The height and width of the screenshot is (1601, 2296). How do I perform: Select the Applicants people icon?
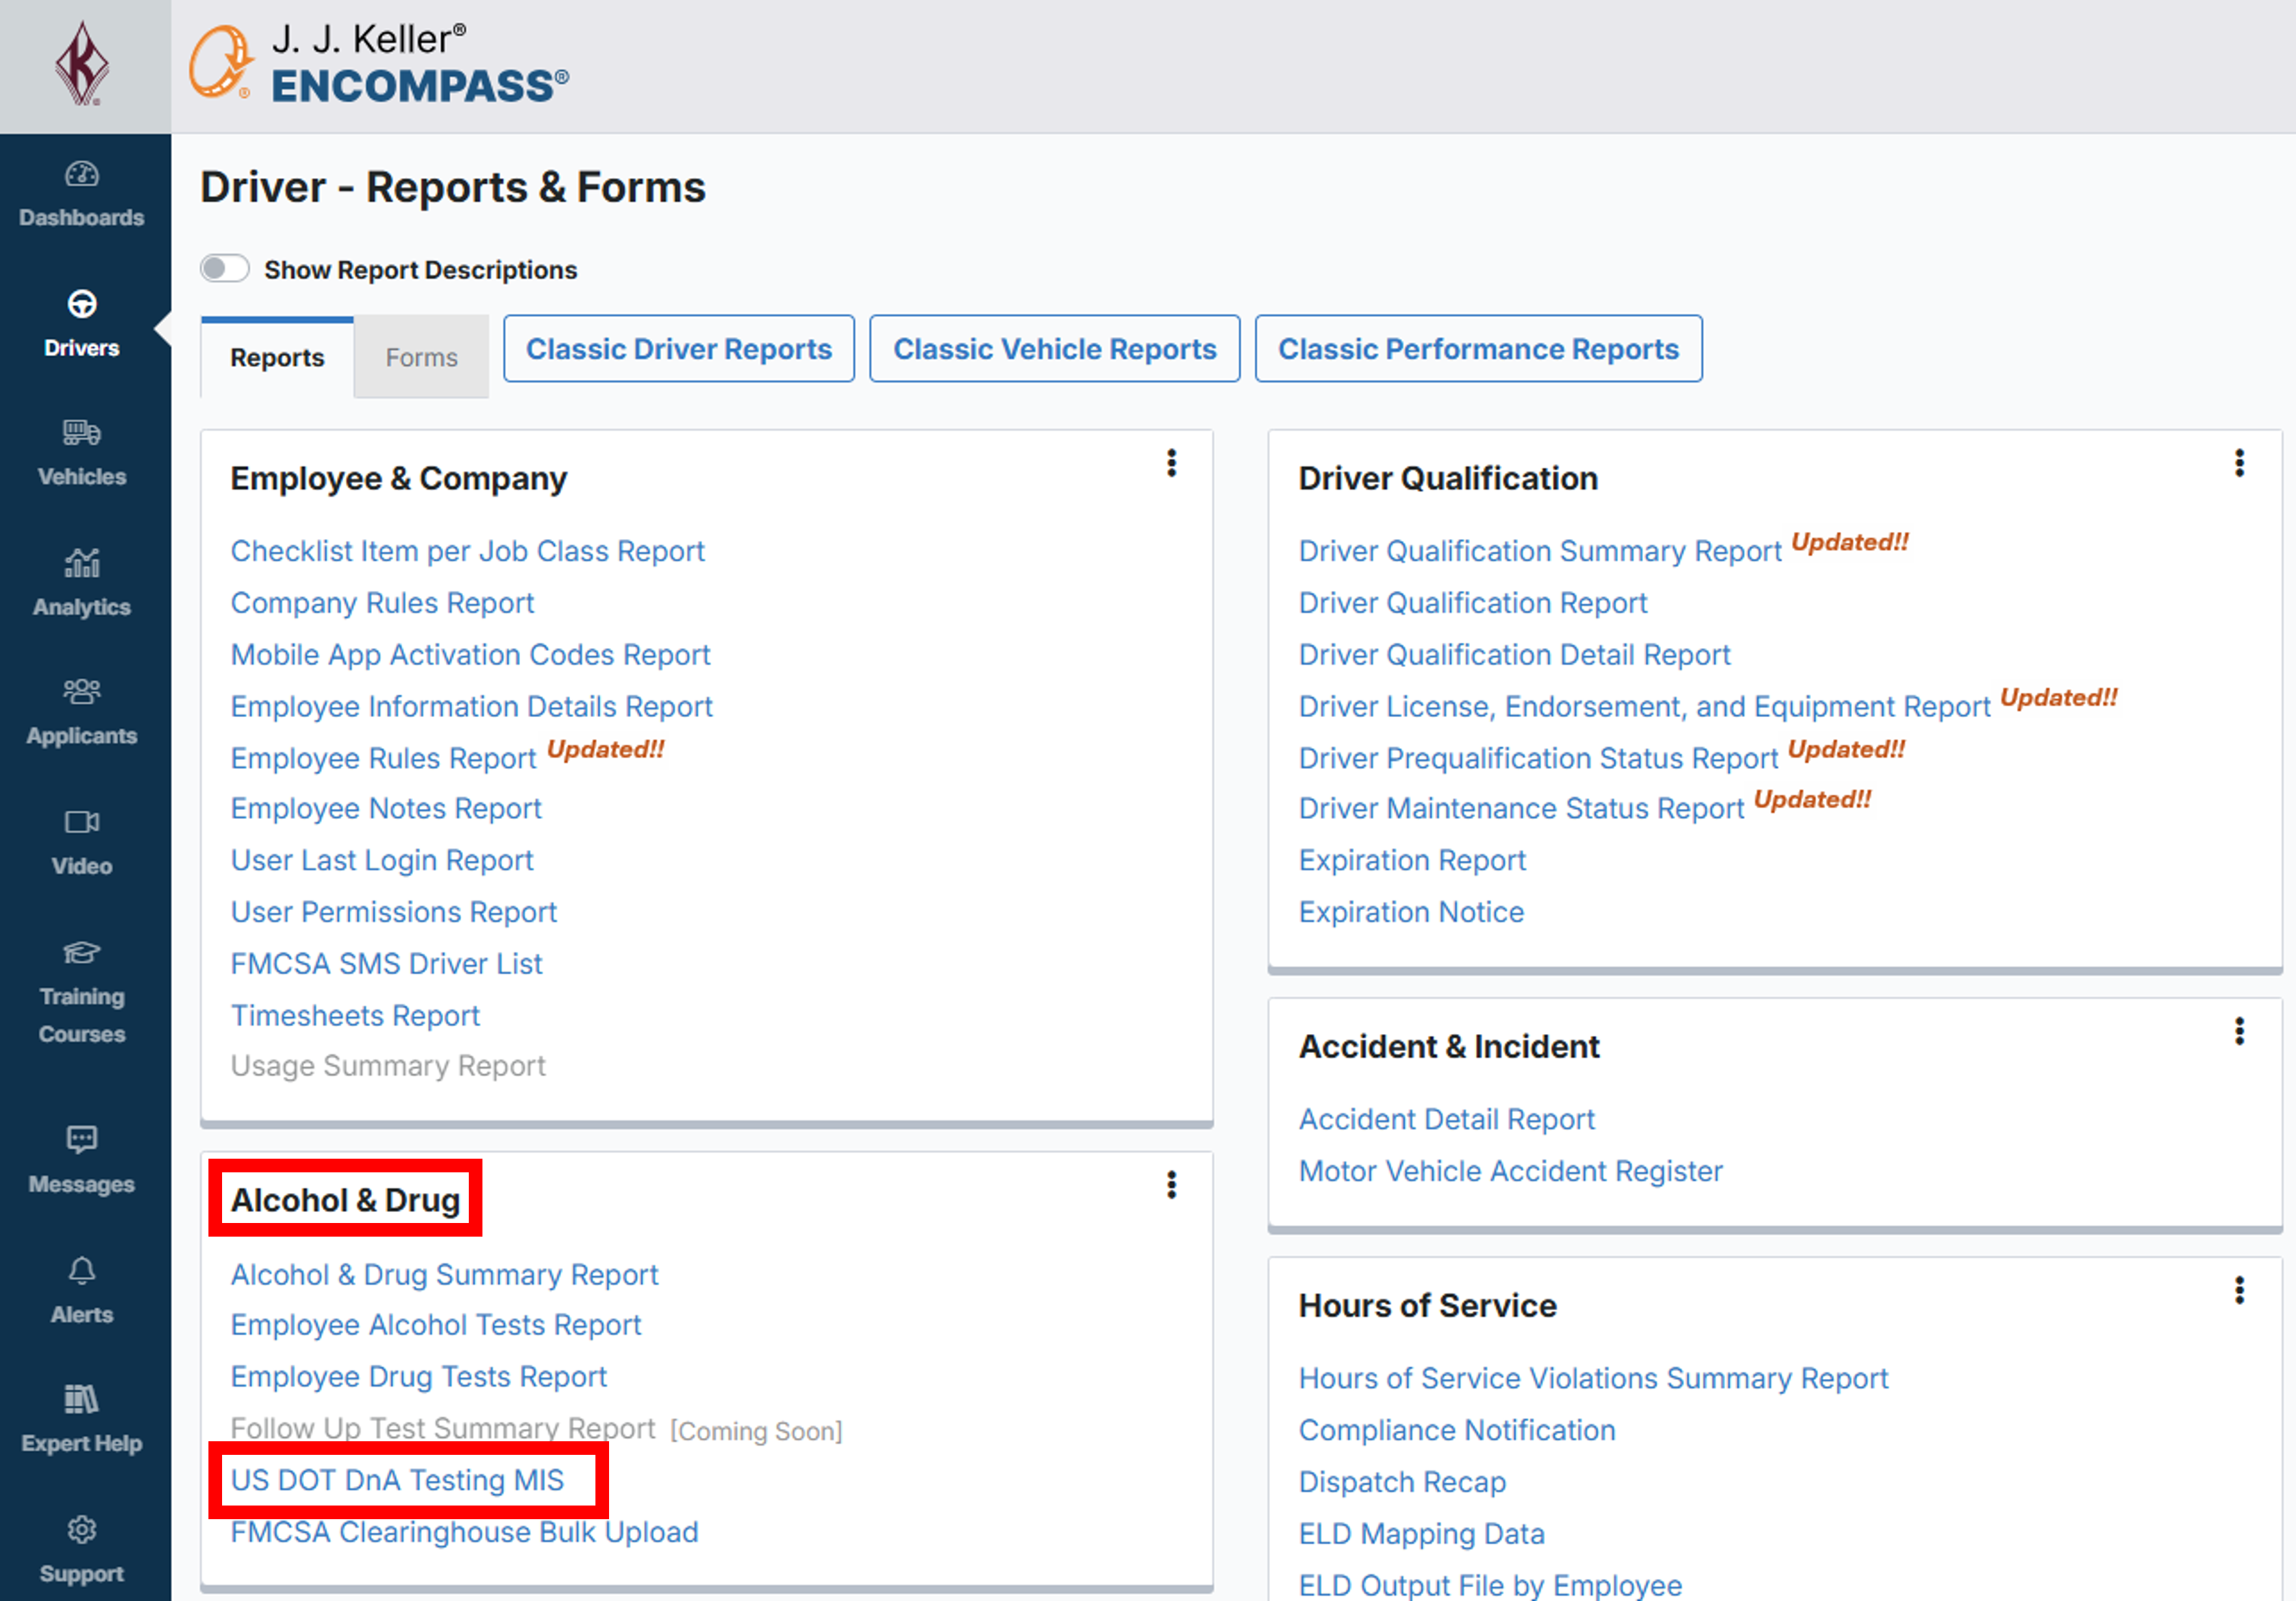coord(82,692)
